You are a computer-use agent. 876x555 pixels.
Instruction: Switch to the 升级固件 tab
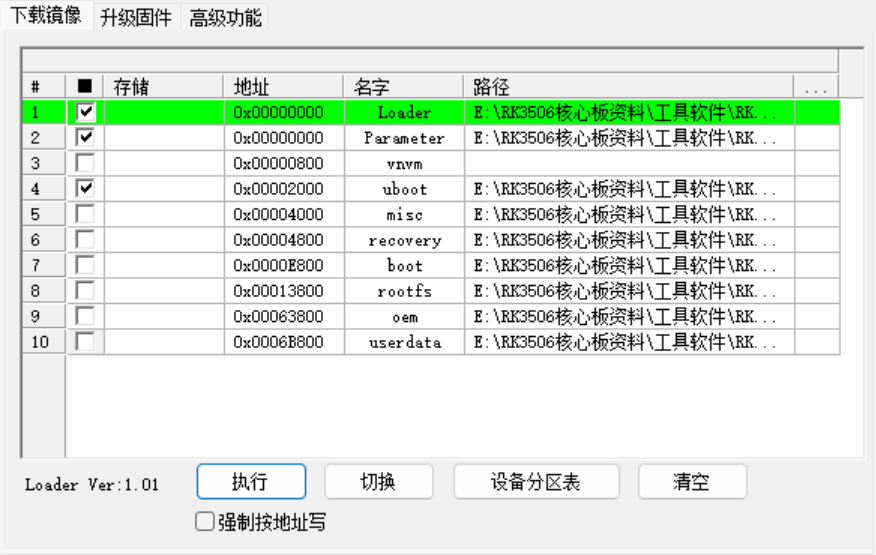(x=135, y=17)
